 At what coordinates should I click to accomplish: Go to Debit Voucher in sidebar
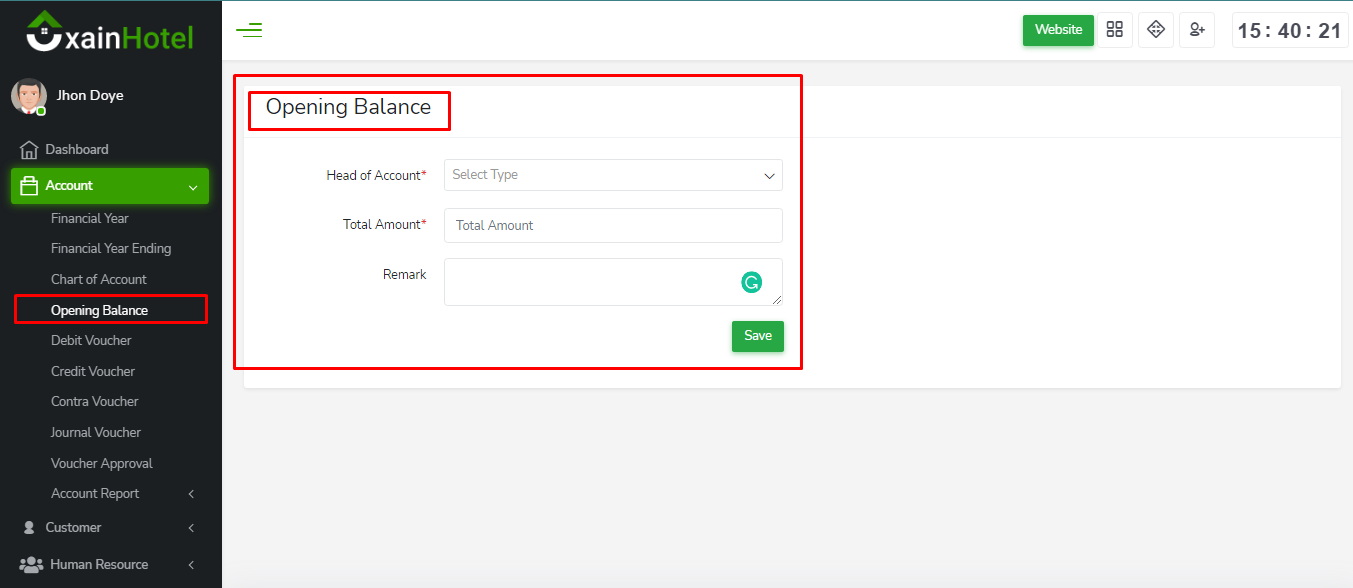91,341
